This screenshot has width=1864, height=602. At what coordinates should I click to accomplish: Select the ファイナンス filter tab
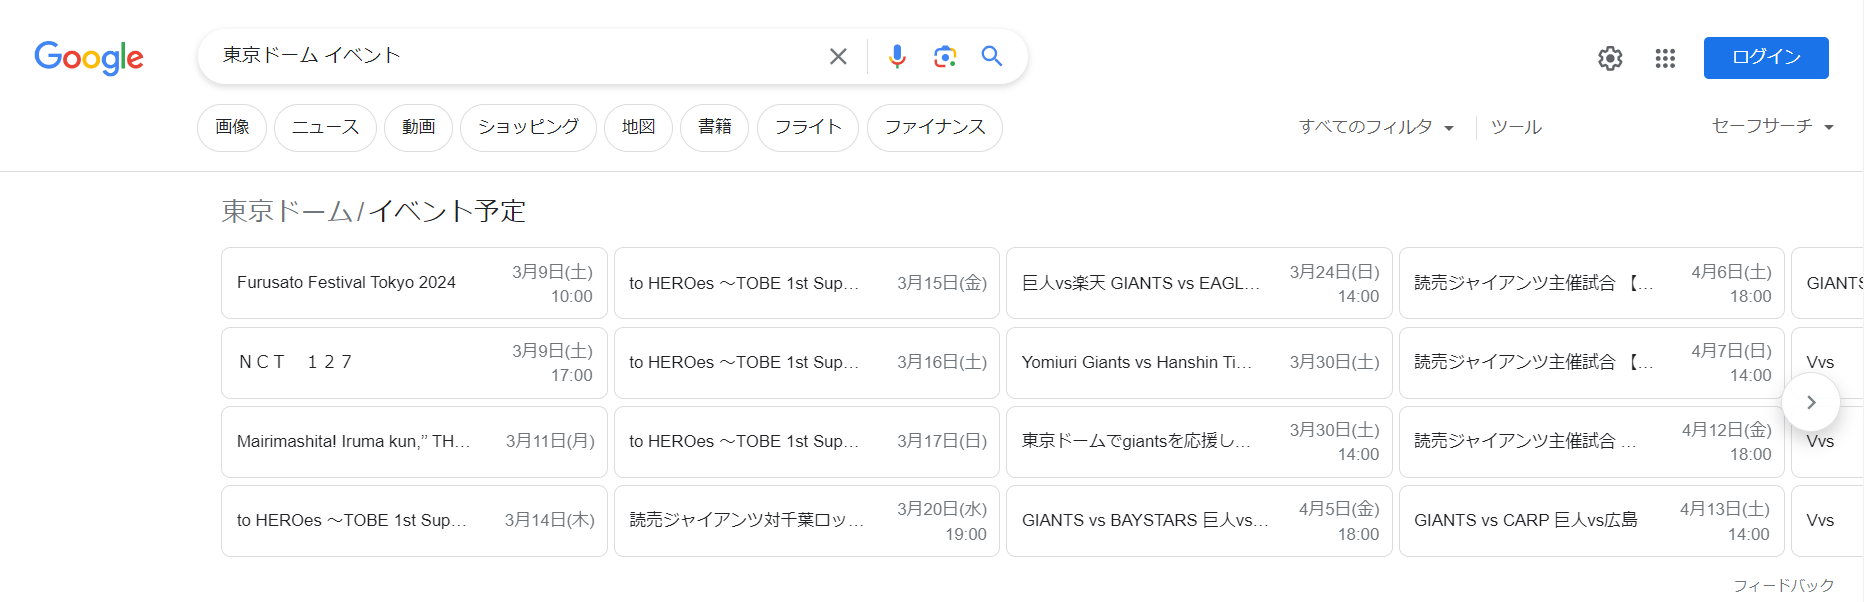935,128
